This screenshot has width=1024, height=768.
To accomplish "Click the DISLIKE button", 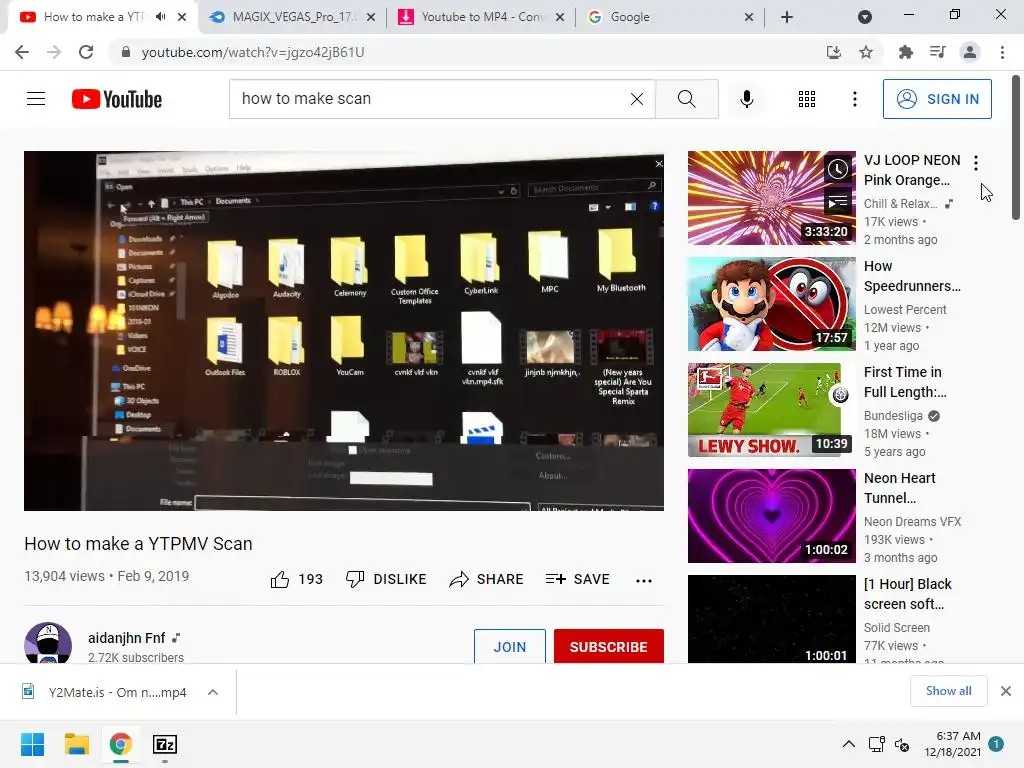I will coord(386,579).
